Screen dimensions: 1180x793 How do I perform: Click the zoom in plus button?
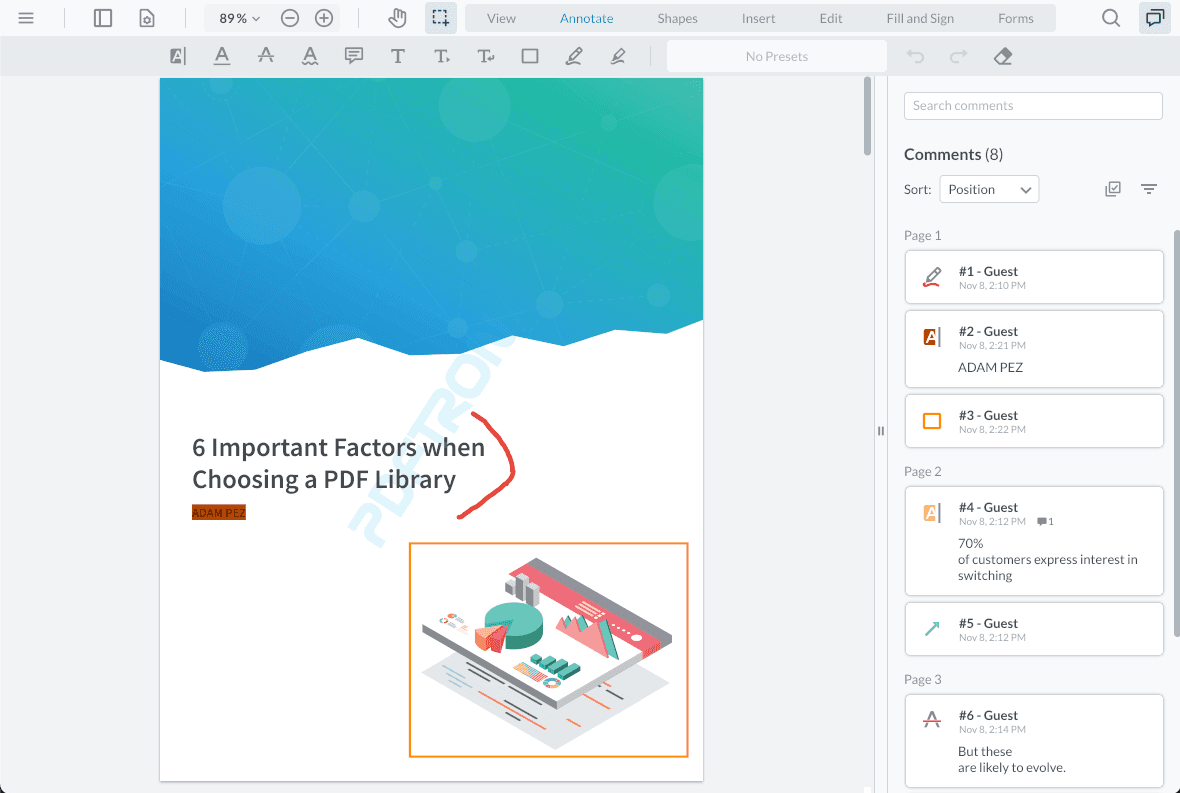(324, 18)
